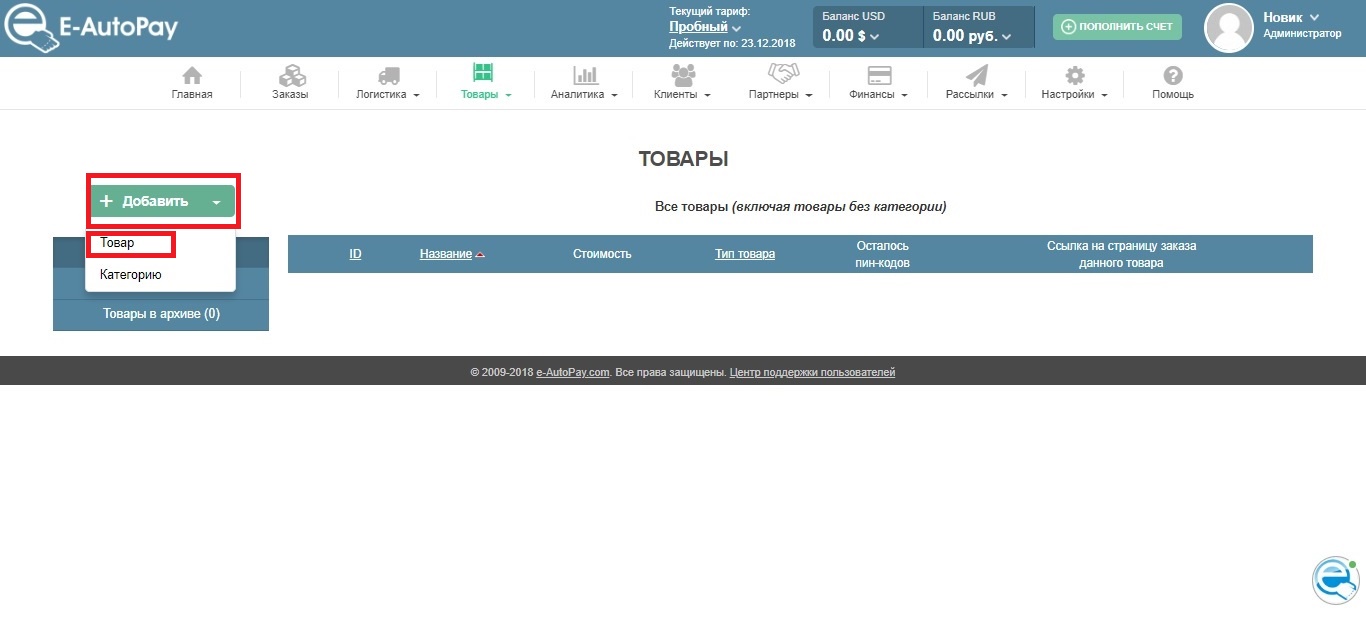Expand the Баланс USD dropdown
This screenshot has height=622, width=1366.
point(874,37)
